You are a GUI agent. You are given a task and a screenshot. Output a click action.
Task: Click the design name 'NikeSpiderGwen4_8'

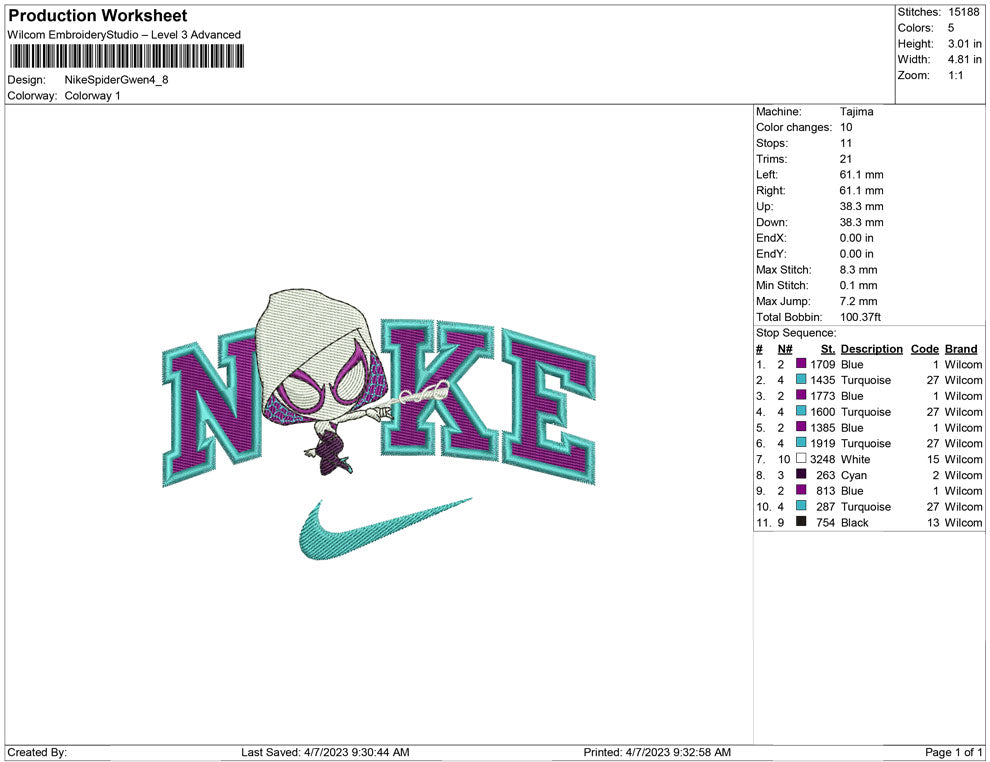click(x=116, y=80)
